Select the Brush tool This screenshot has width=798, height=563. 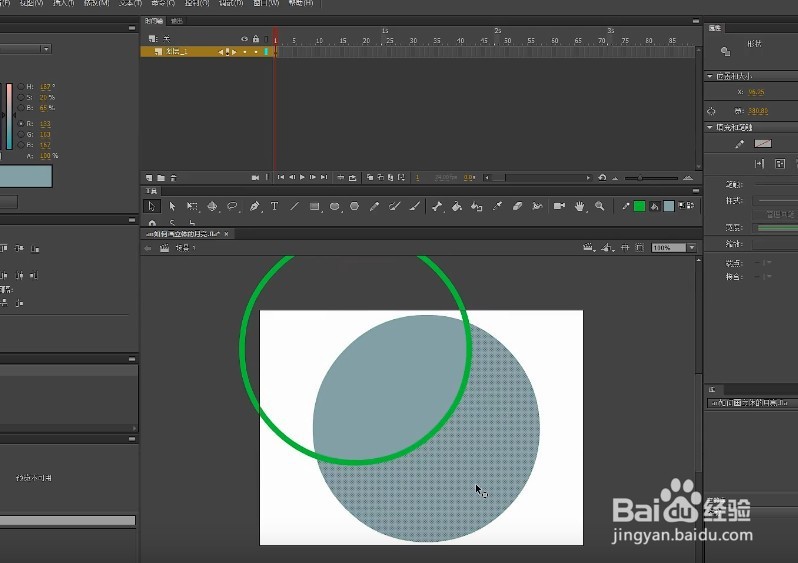pyautogui.click(x=415, y=206)
